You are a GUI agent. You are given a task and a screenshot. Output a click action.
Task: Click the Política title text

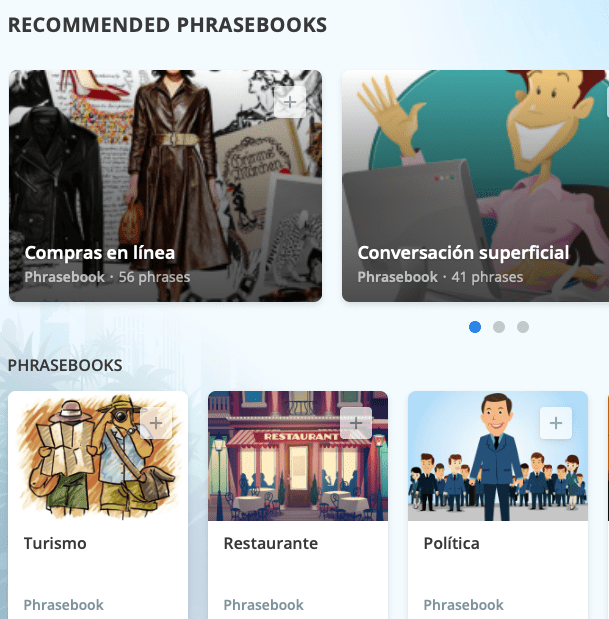[451, 543]
